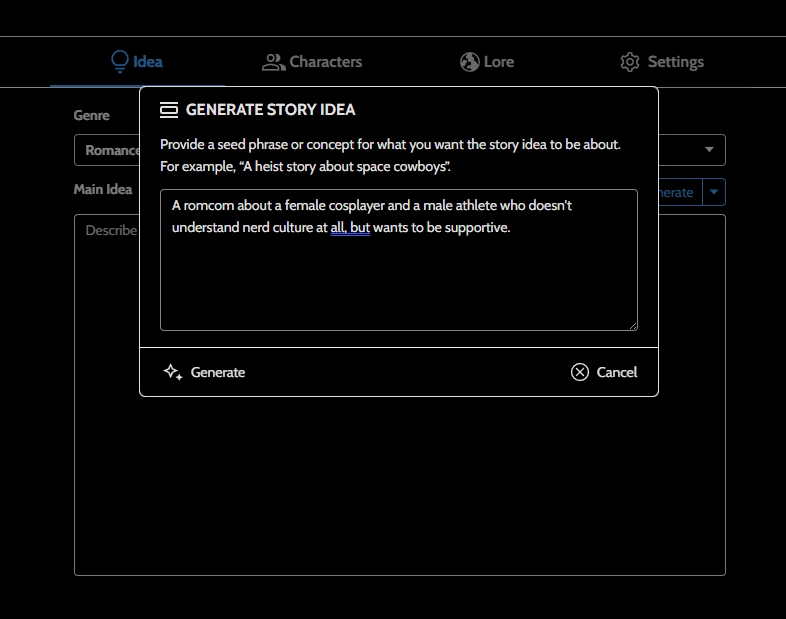
Task: Expand the Genre dropdown arrow
Action: tap(709, 150)
